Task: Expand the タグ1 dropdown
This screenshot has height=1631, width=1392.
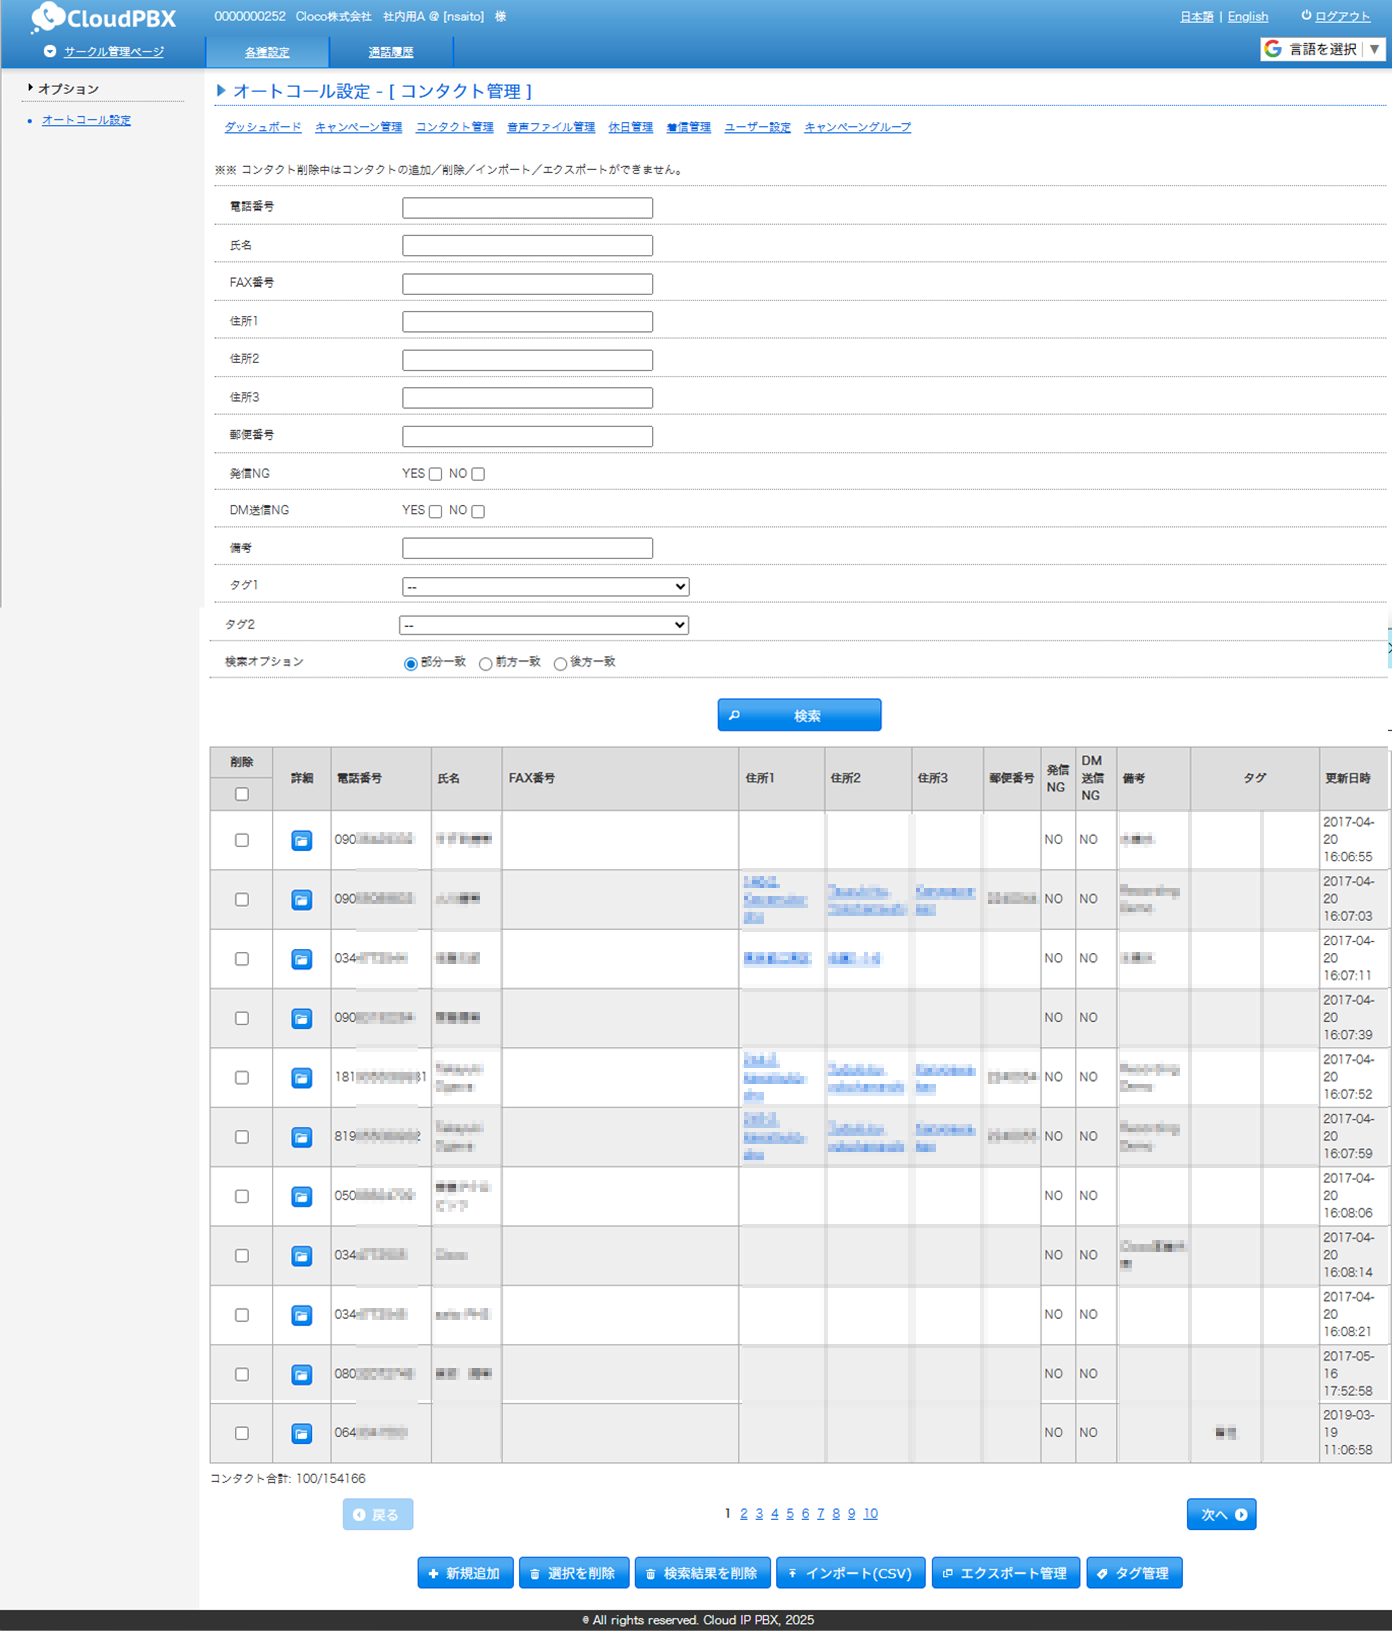Action: tap(545, 587)
